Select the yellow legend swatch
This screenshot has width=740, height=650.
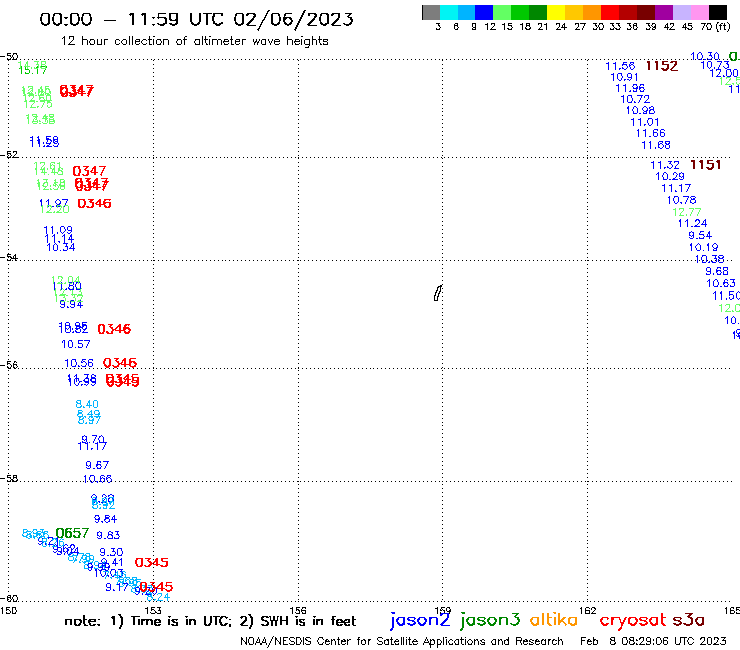click(555, 12)
